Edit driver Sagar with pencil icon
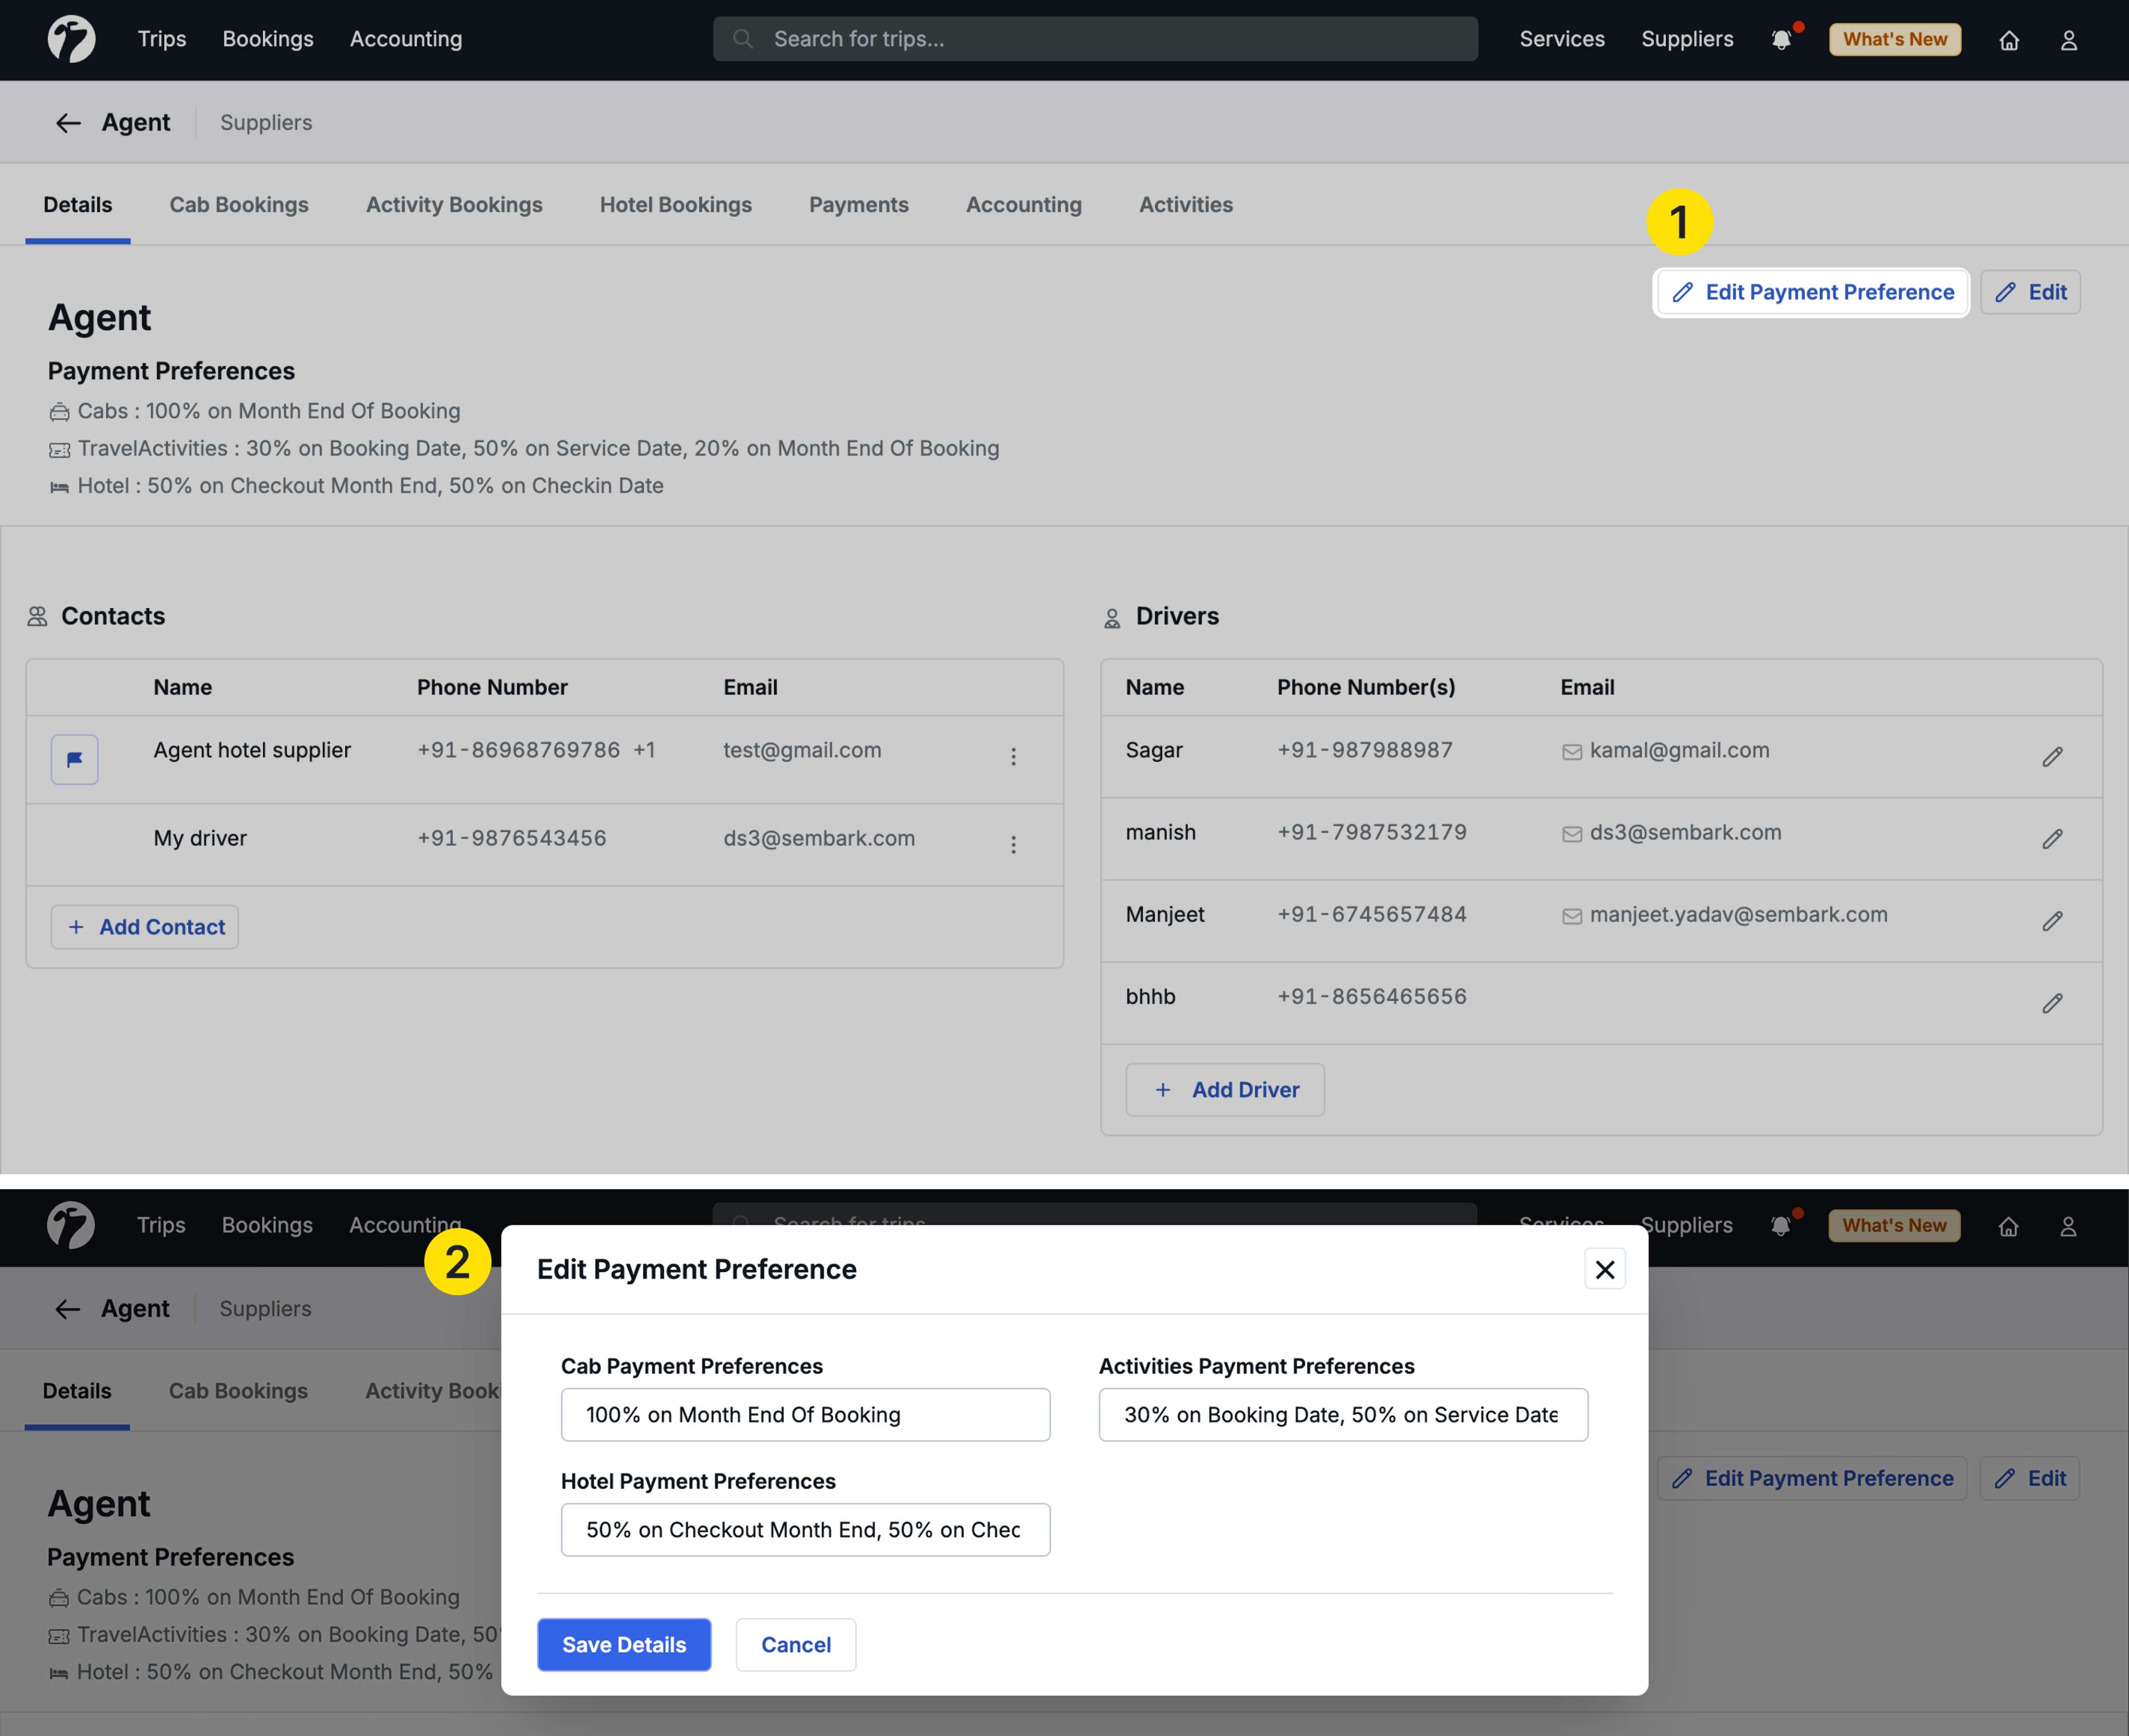Screen dimensions: 2129x1736 coord(2052,757)
